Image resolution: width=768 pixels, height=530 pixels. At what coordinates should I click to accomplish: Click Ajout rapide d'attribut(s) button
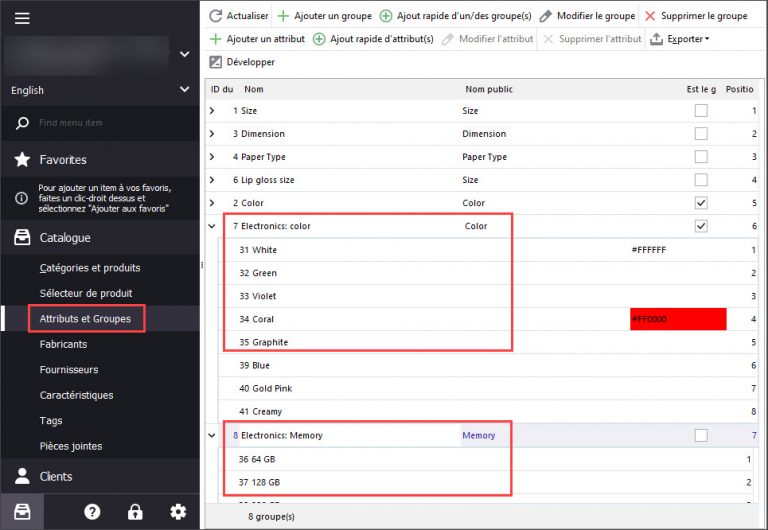[373, 39]
